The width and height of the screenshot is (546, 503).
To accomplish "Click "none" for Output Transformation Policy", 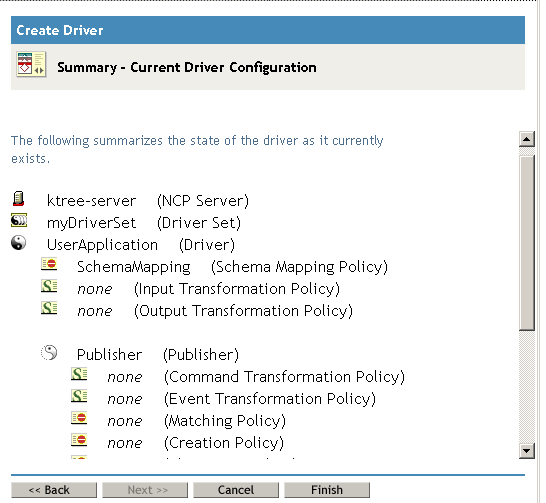I will (95, 311).
